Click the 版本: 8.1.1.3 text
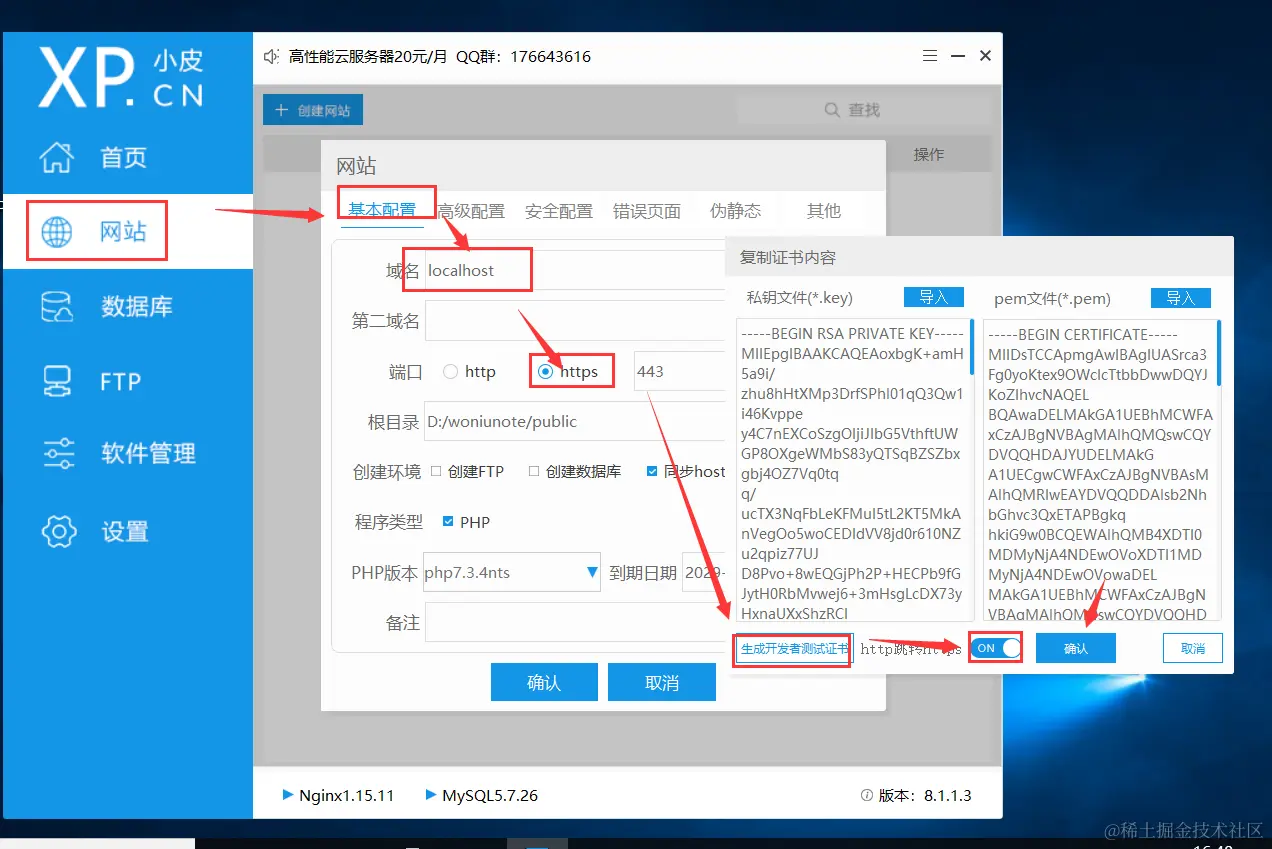 point(925,796)
